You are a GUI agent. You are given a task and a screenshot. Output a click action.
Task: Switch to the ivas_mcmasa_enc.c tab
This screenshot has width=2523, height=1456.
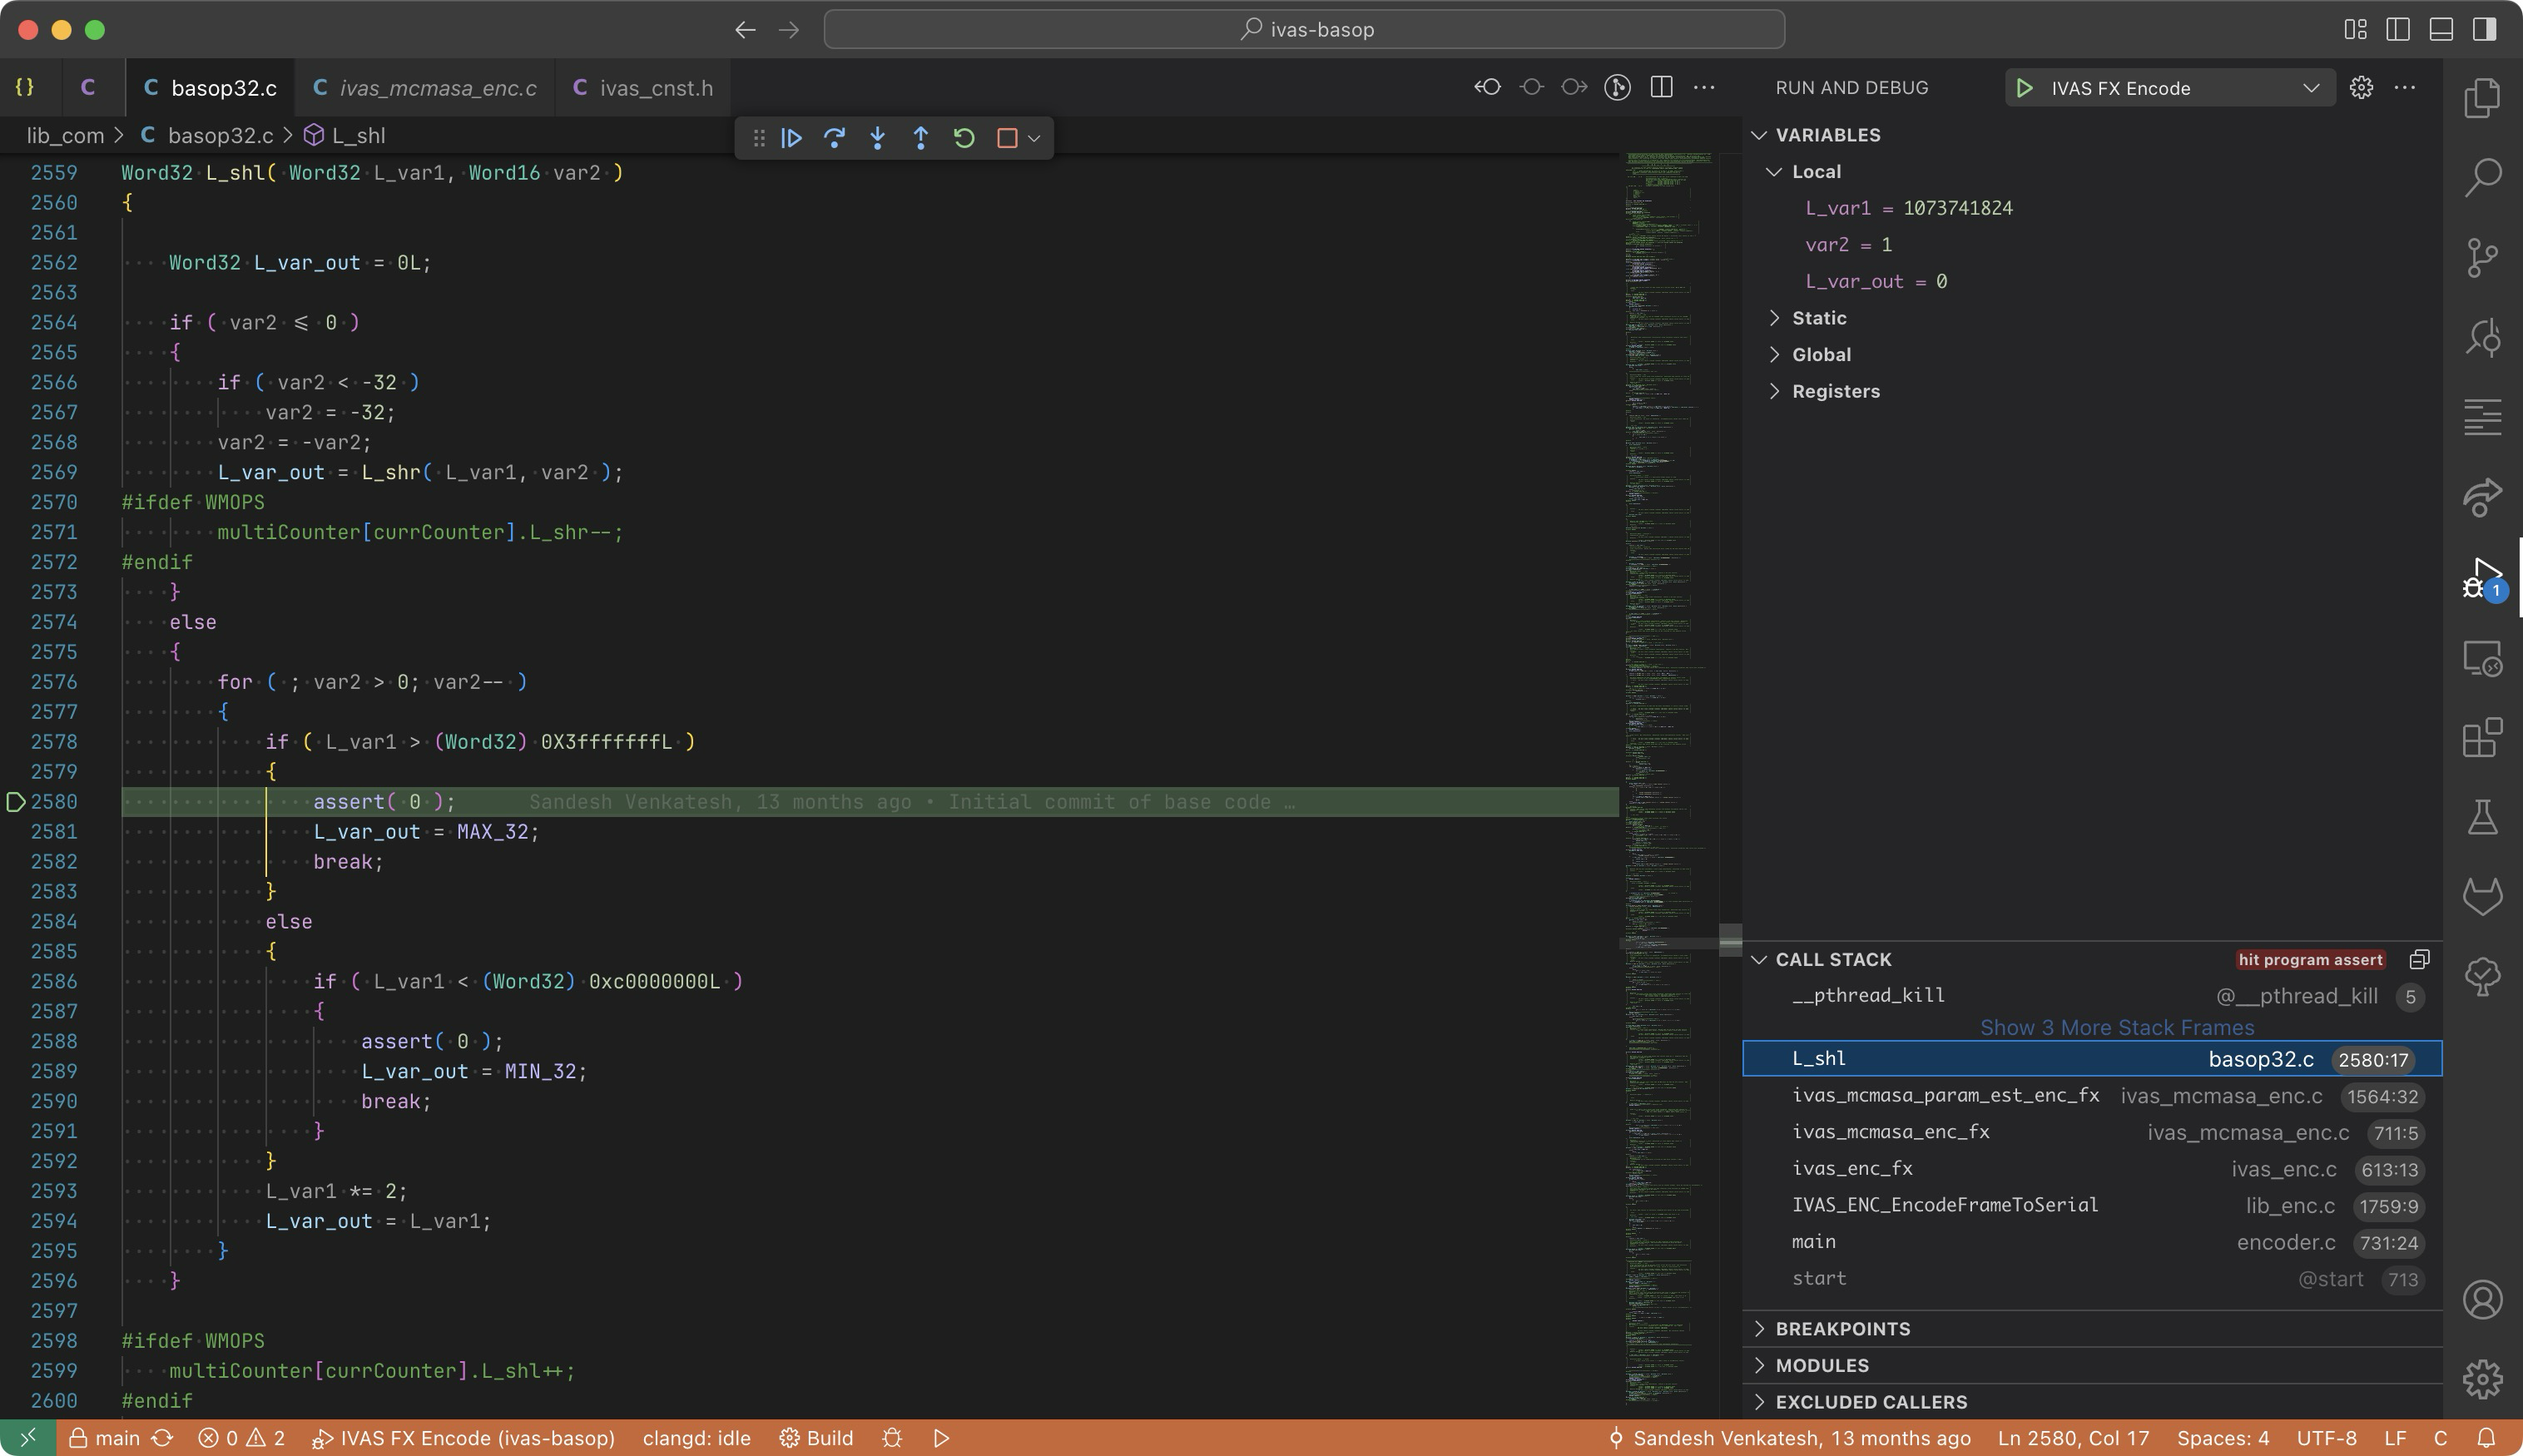point(437,88)
